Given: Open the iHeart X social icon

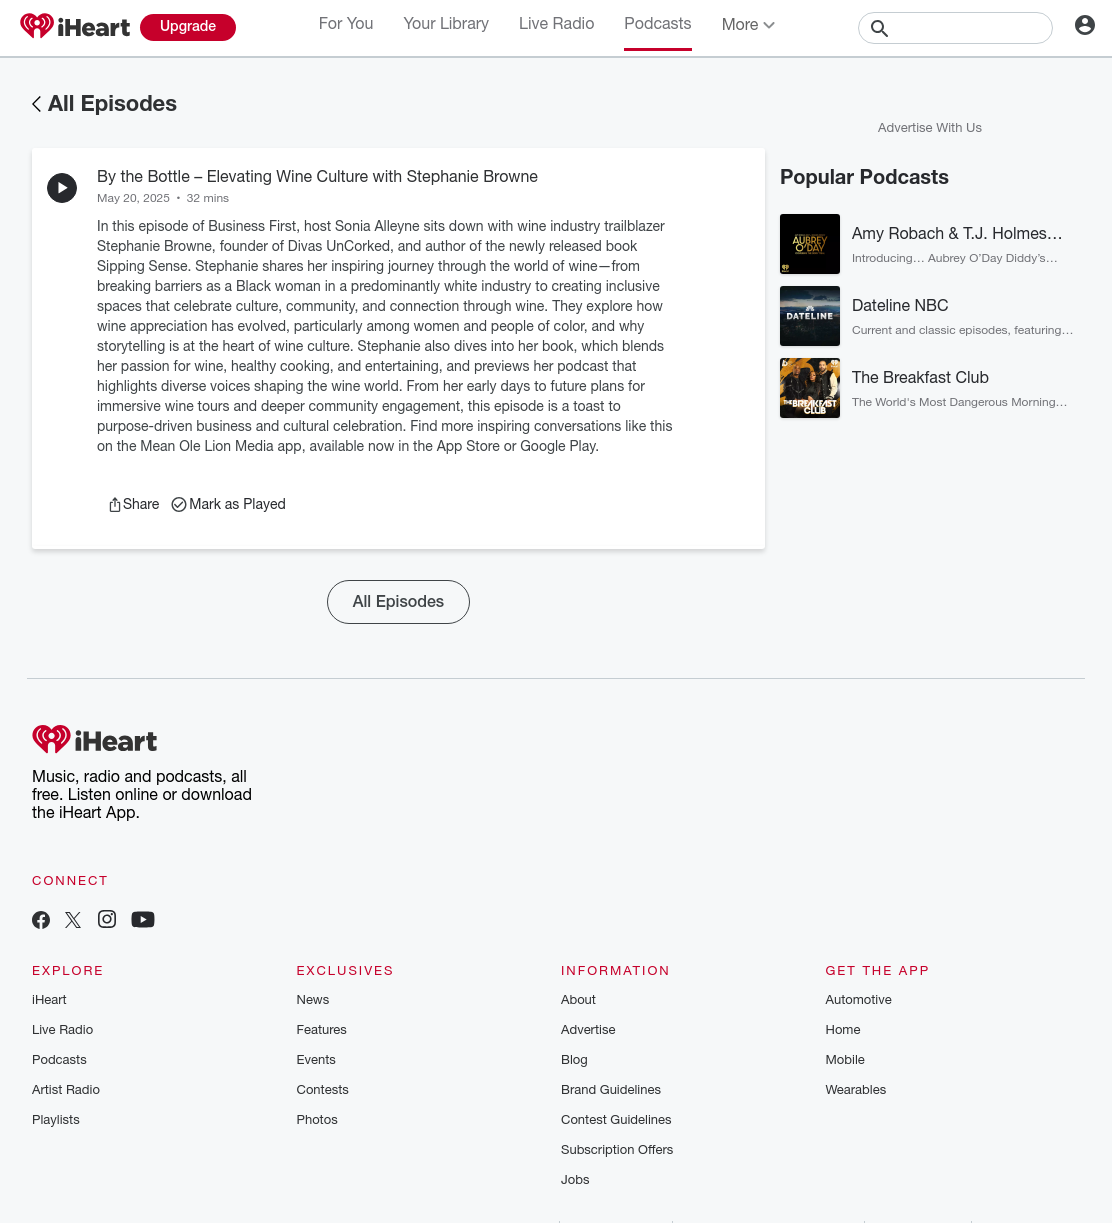Looking at the screenshot, I should coord(73,920).
